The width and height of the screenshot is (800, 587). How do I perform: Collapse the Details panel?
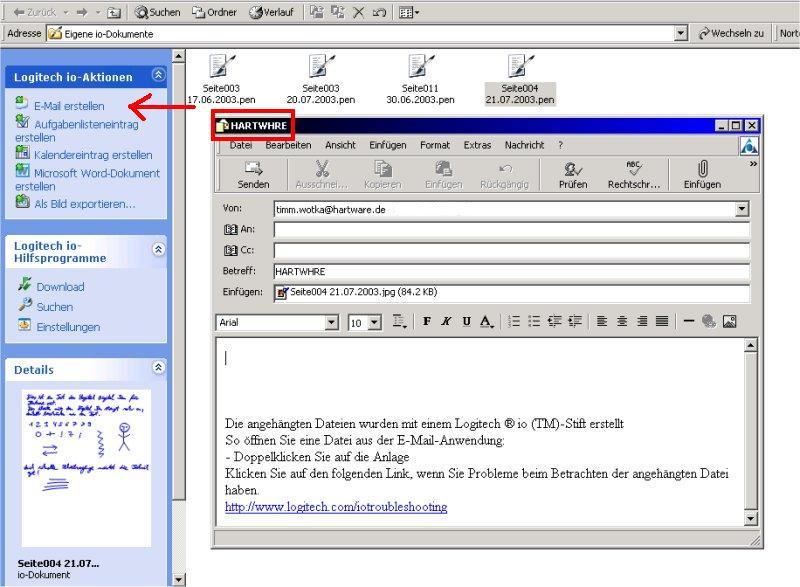click(159, 367)
